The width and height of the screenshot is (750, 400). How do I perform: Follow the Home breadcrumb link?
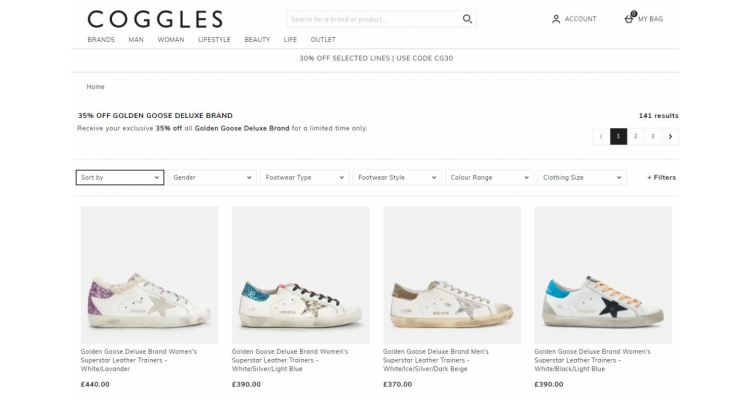click(95, 87)
